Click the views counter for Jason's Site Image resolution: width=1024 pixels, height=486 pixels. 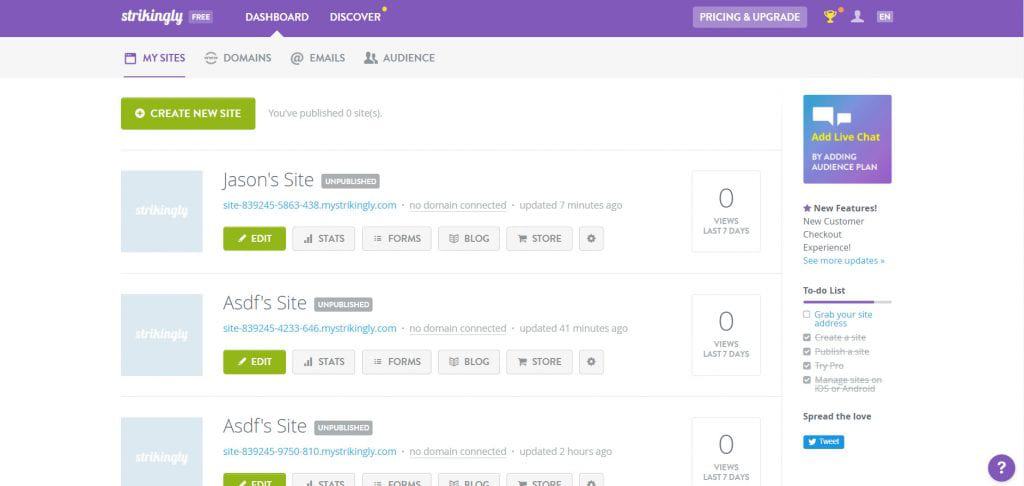[x=726, y=211]
